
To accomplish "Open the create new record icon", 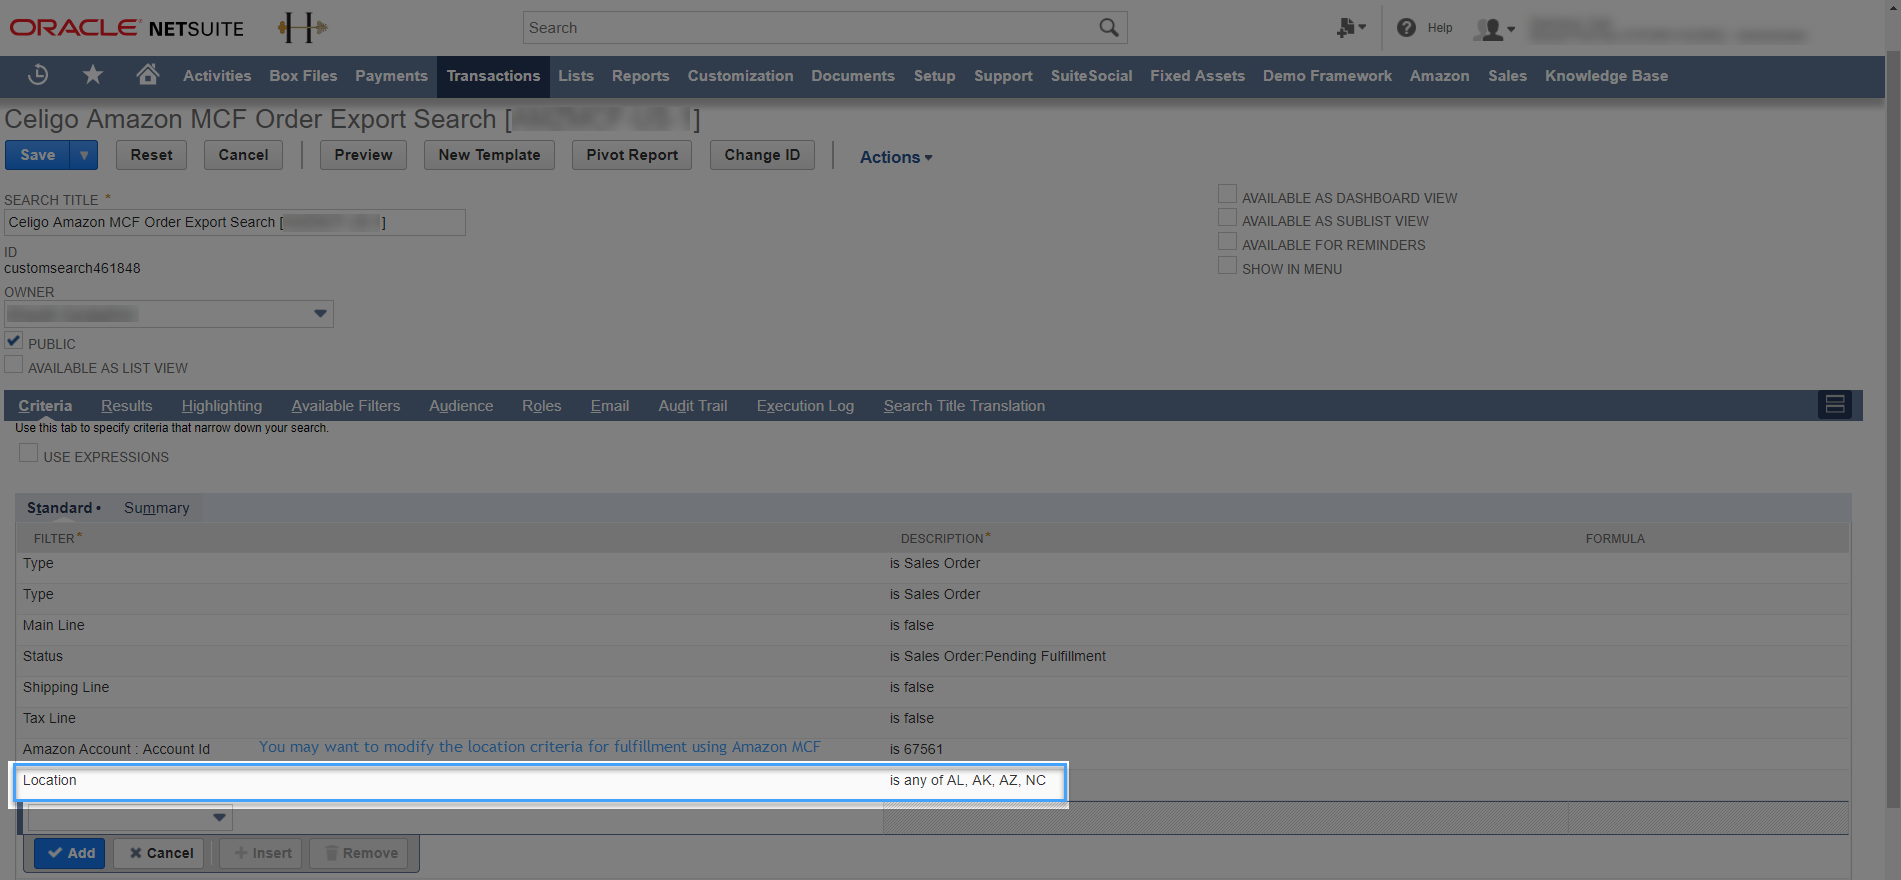I will 1351,28.
